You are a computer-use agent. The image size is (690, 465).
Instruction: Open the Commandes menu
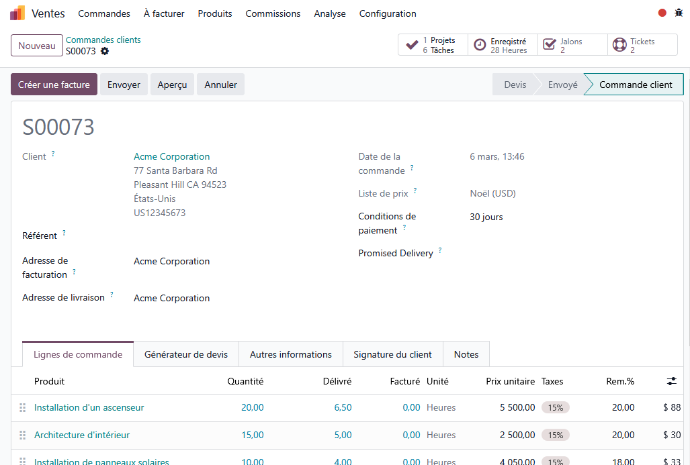coord(104,14)
